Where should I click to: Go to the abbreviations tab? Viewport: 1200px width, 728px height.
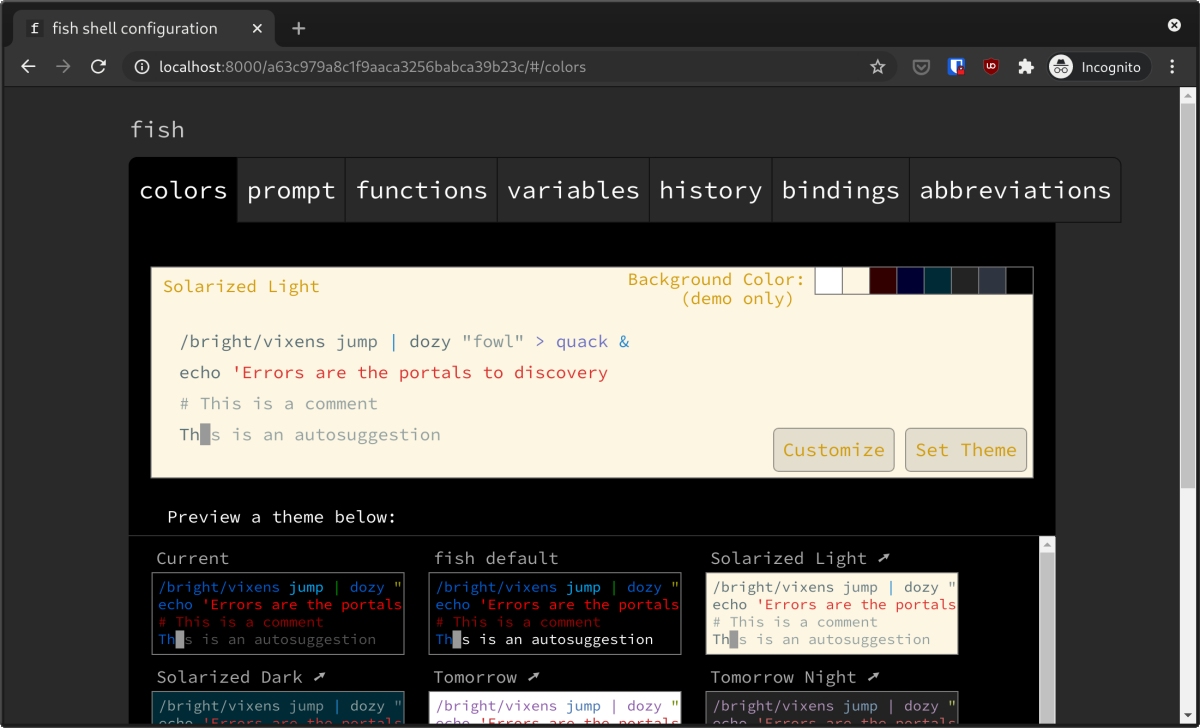click(x=1014, y=190)
